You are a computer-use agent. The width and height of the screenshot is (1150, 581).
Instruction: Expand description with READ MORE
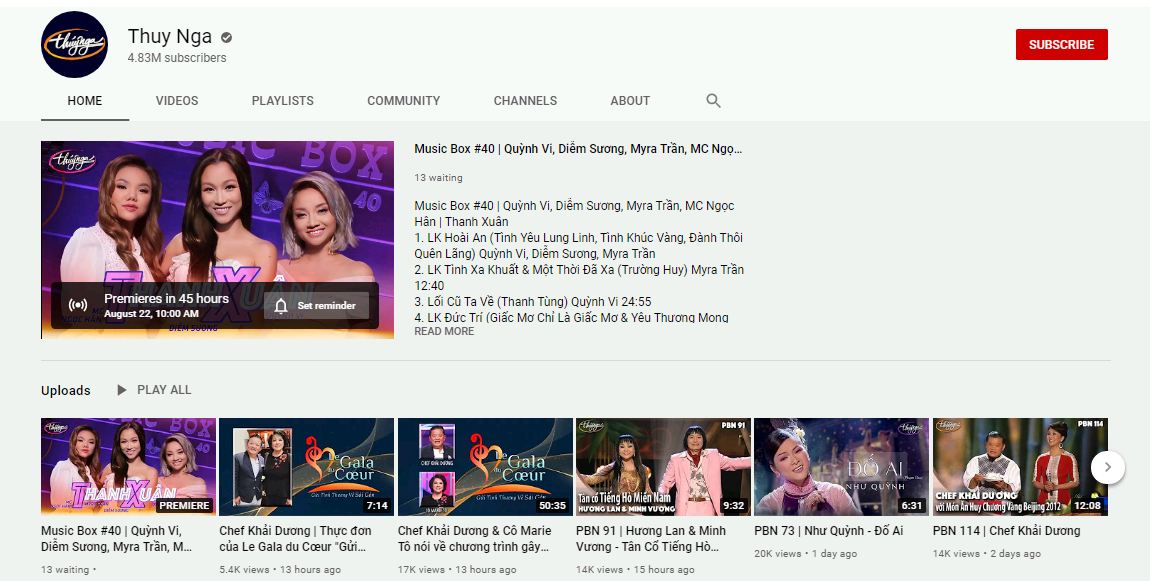click(x=444, y=331)
